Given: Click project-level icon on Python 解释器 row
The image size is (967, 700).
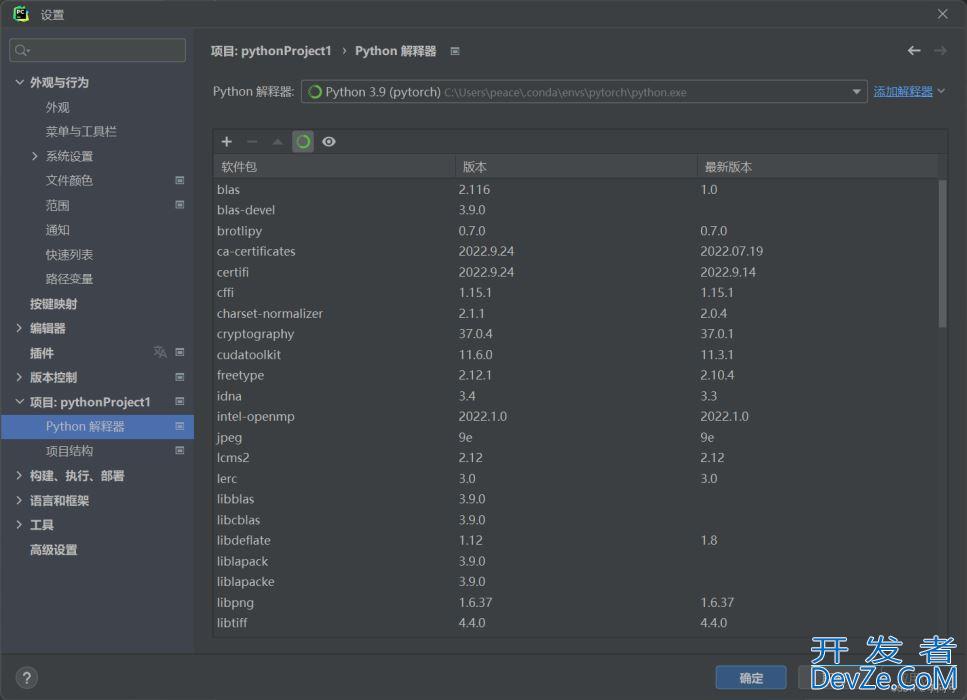Looking at the screenshot, I should point(179,426).
